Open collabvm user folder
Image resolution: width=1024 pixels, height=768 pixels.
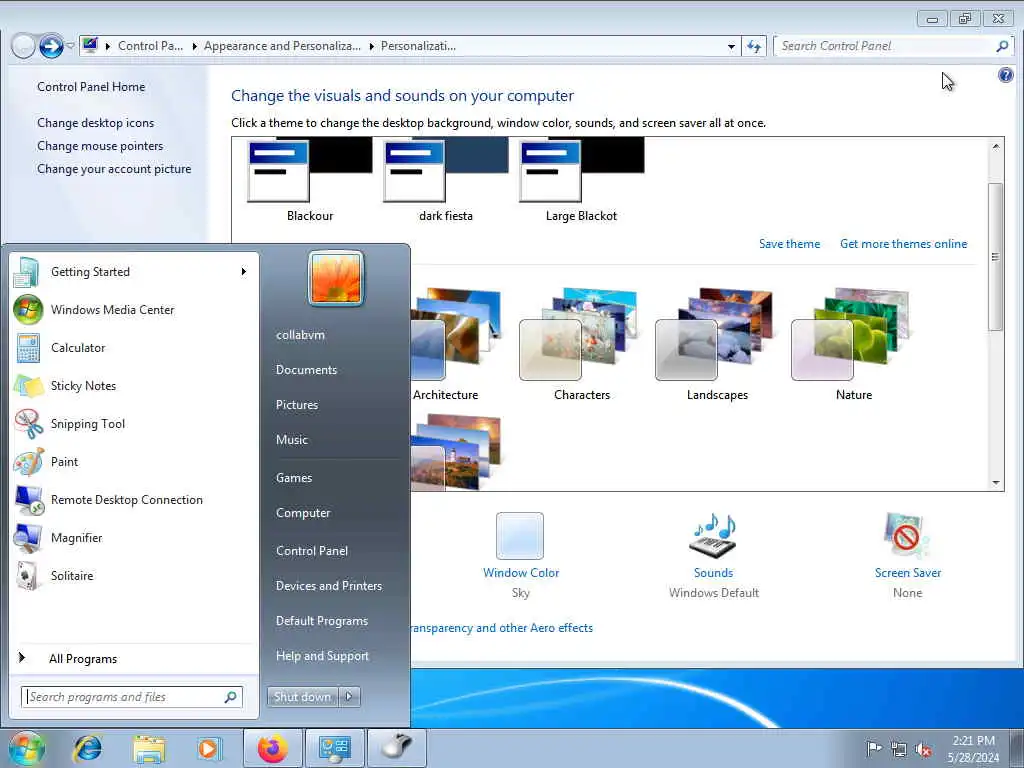coord(300,335)
